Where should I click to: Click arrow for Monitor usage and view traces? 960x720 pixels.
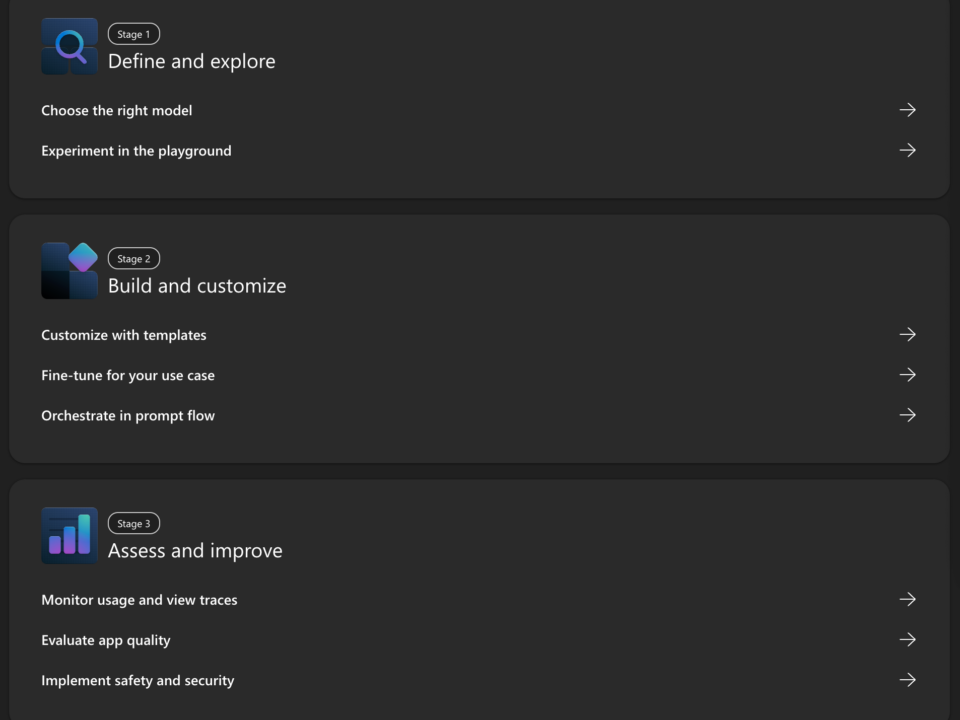907,600
